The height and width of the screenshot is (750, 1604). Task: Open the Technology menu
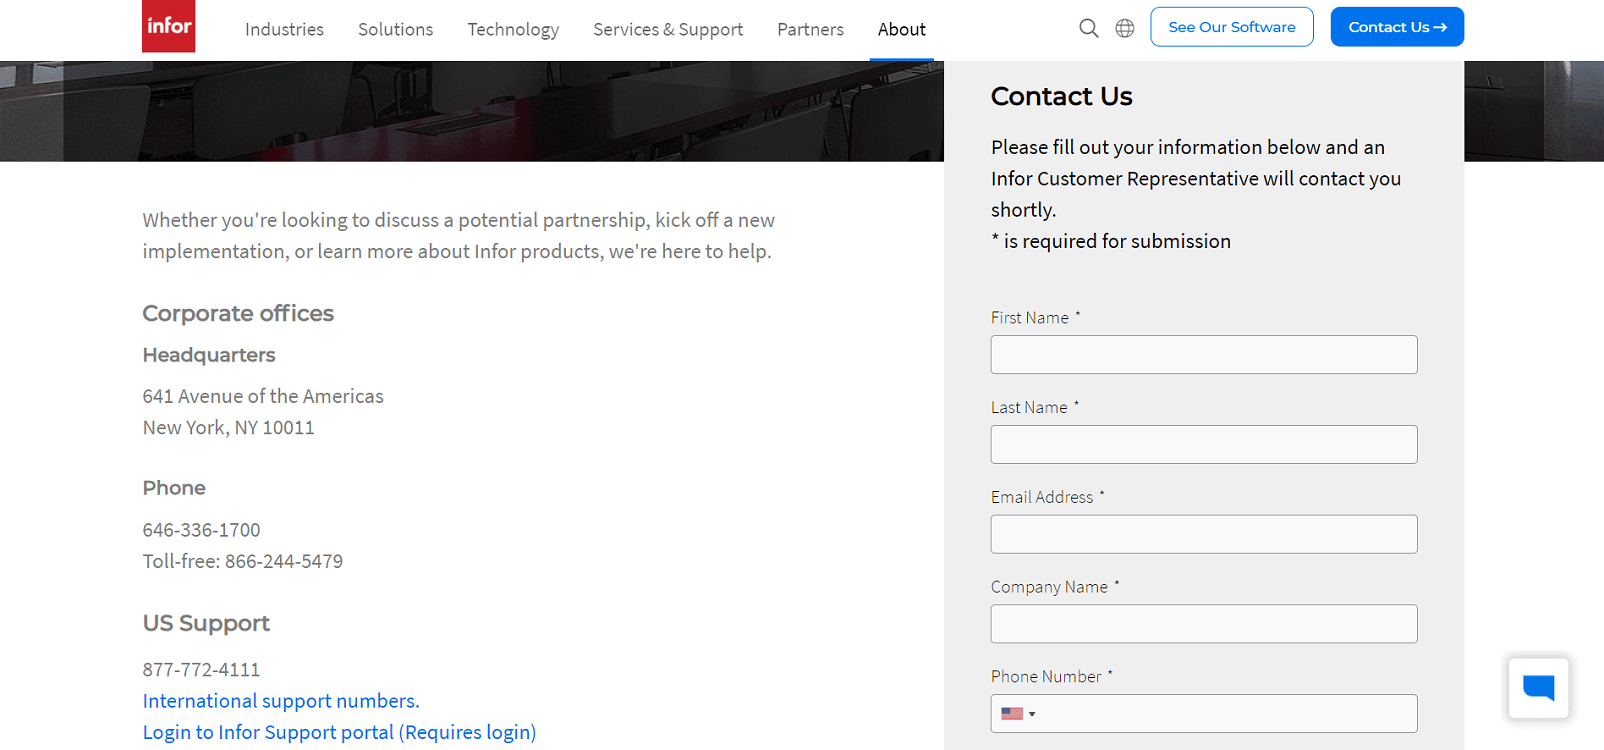pyautogui.click(x=513, y=30)
